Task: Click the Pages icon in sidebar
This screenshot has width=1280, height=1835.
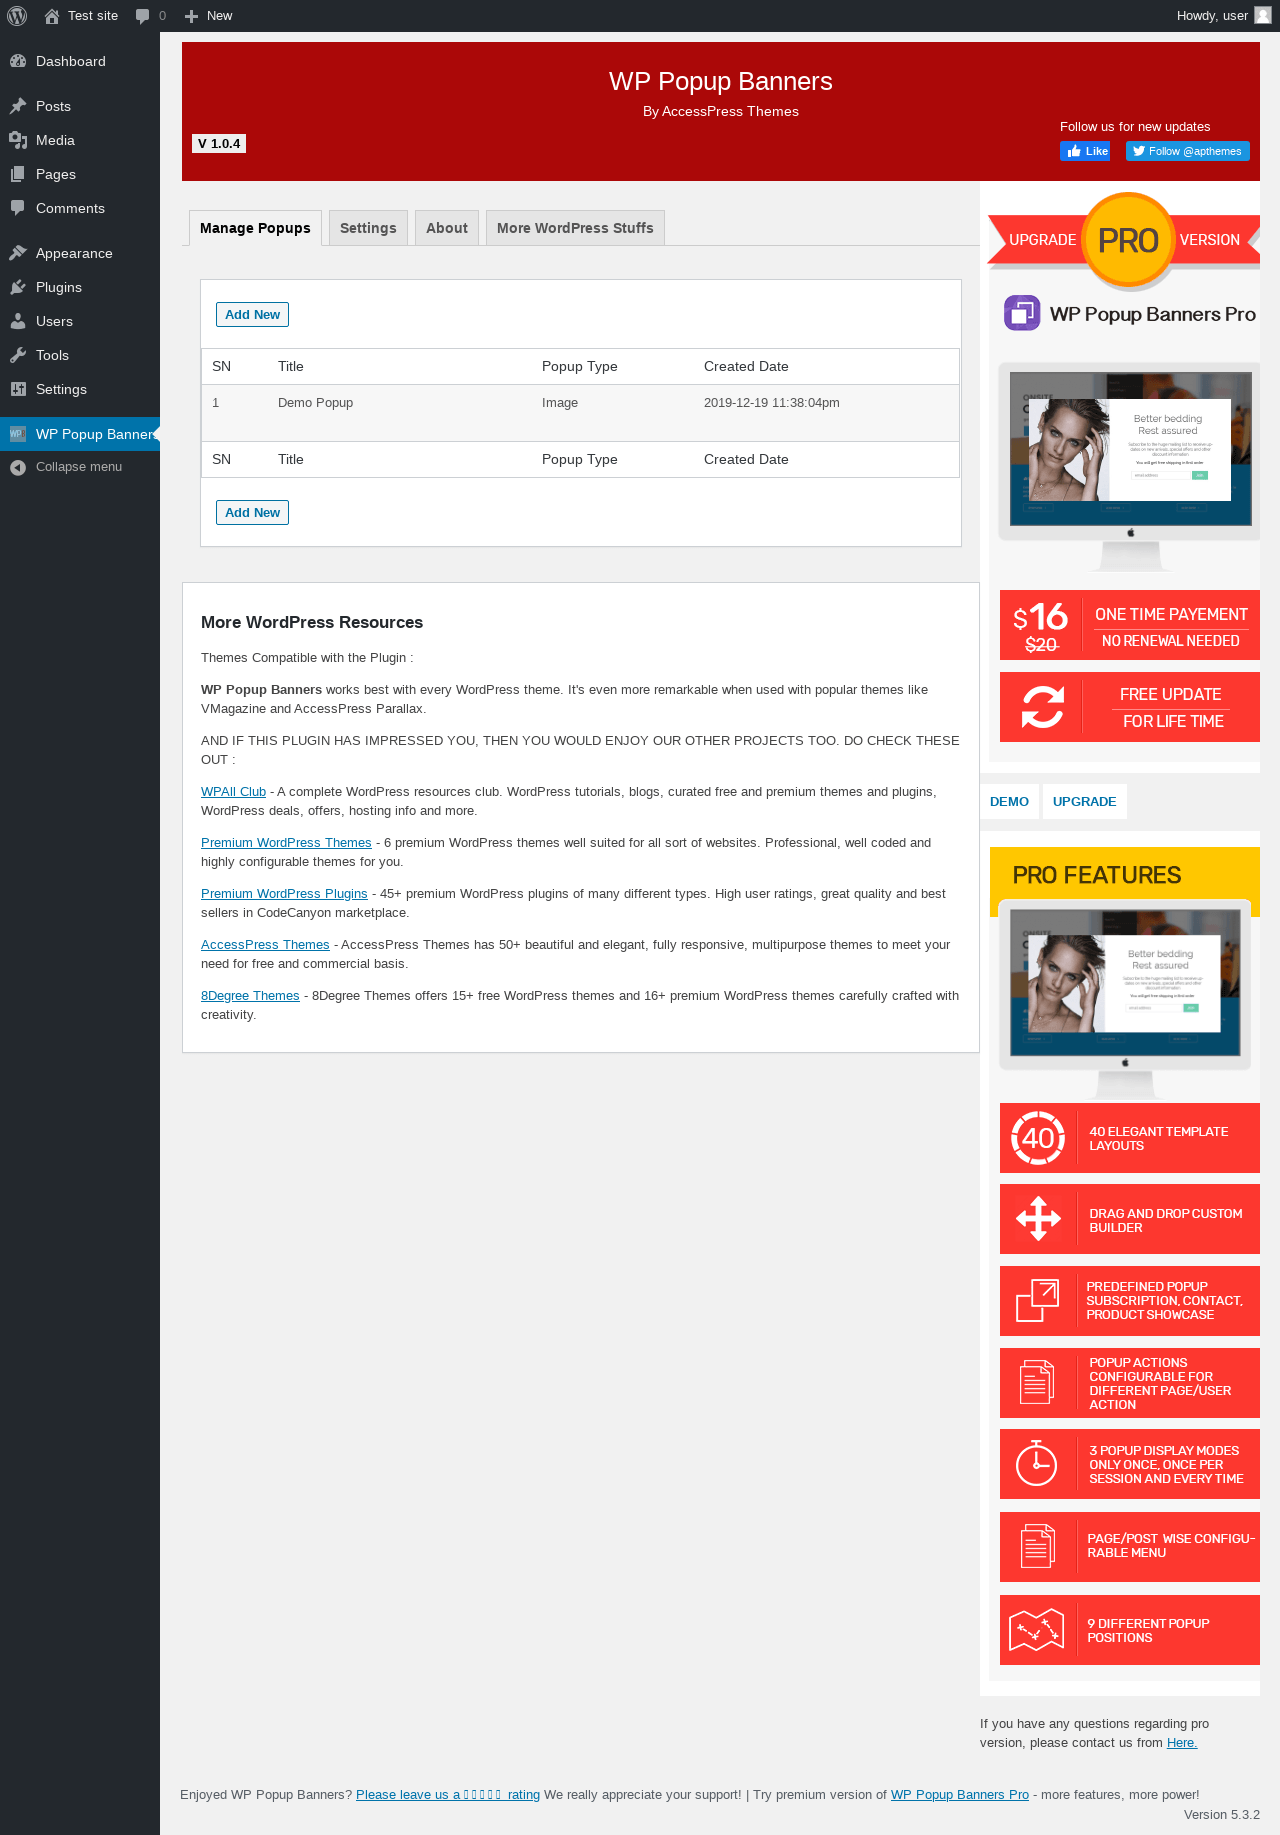Action: tap(18, 174)
